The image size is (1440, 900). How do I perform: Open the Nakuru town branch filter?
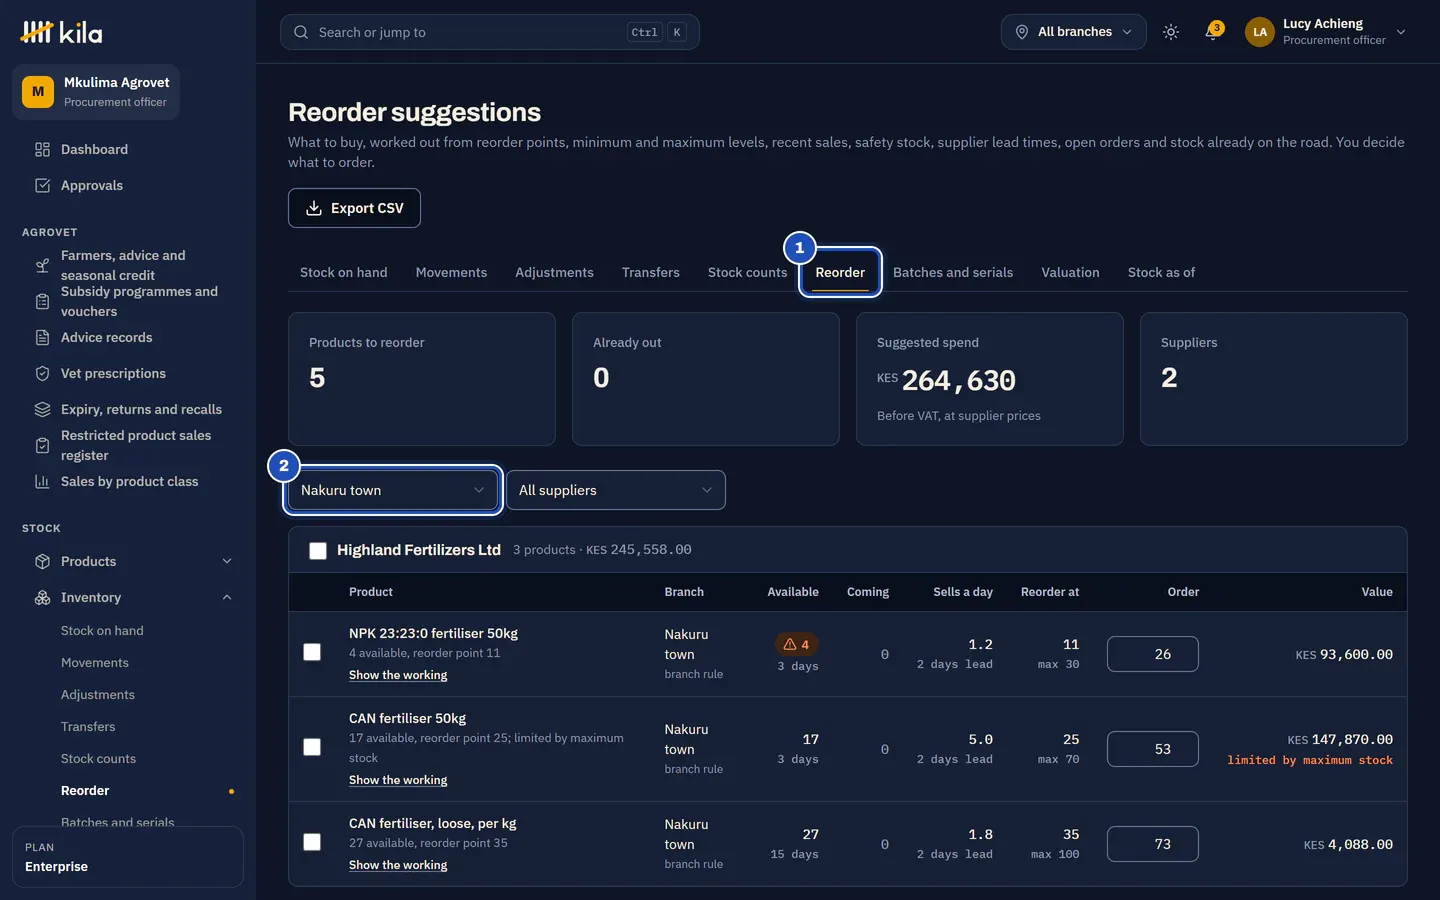pos(392,490)
